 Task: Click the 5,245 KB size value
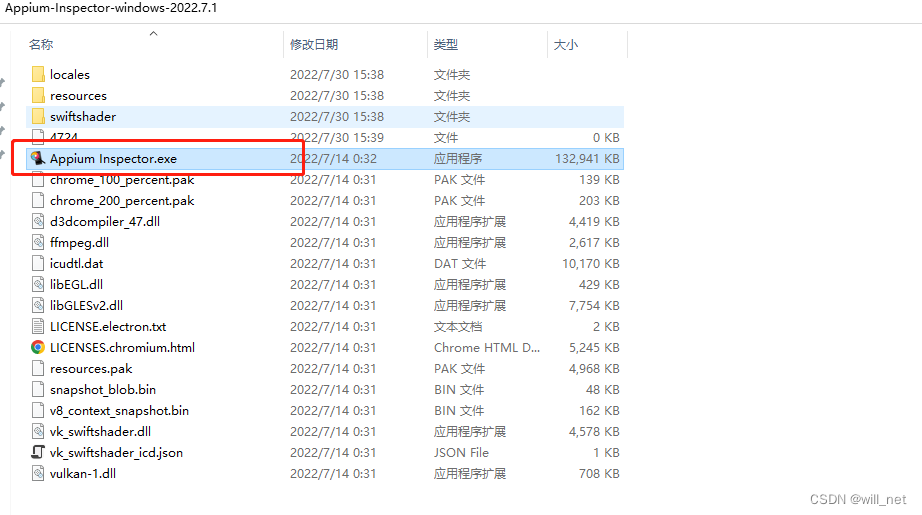594,347
